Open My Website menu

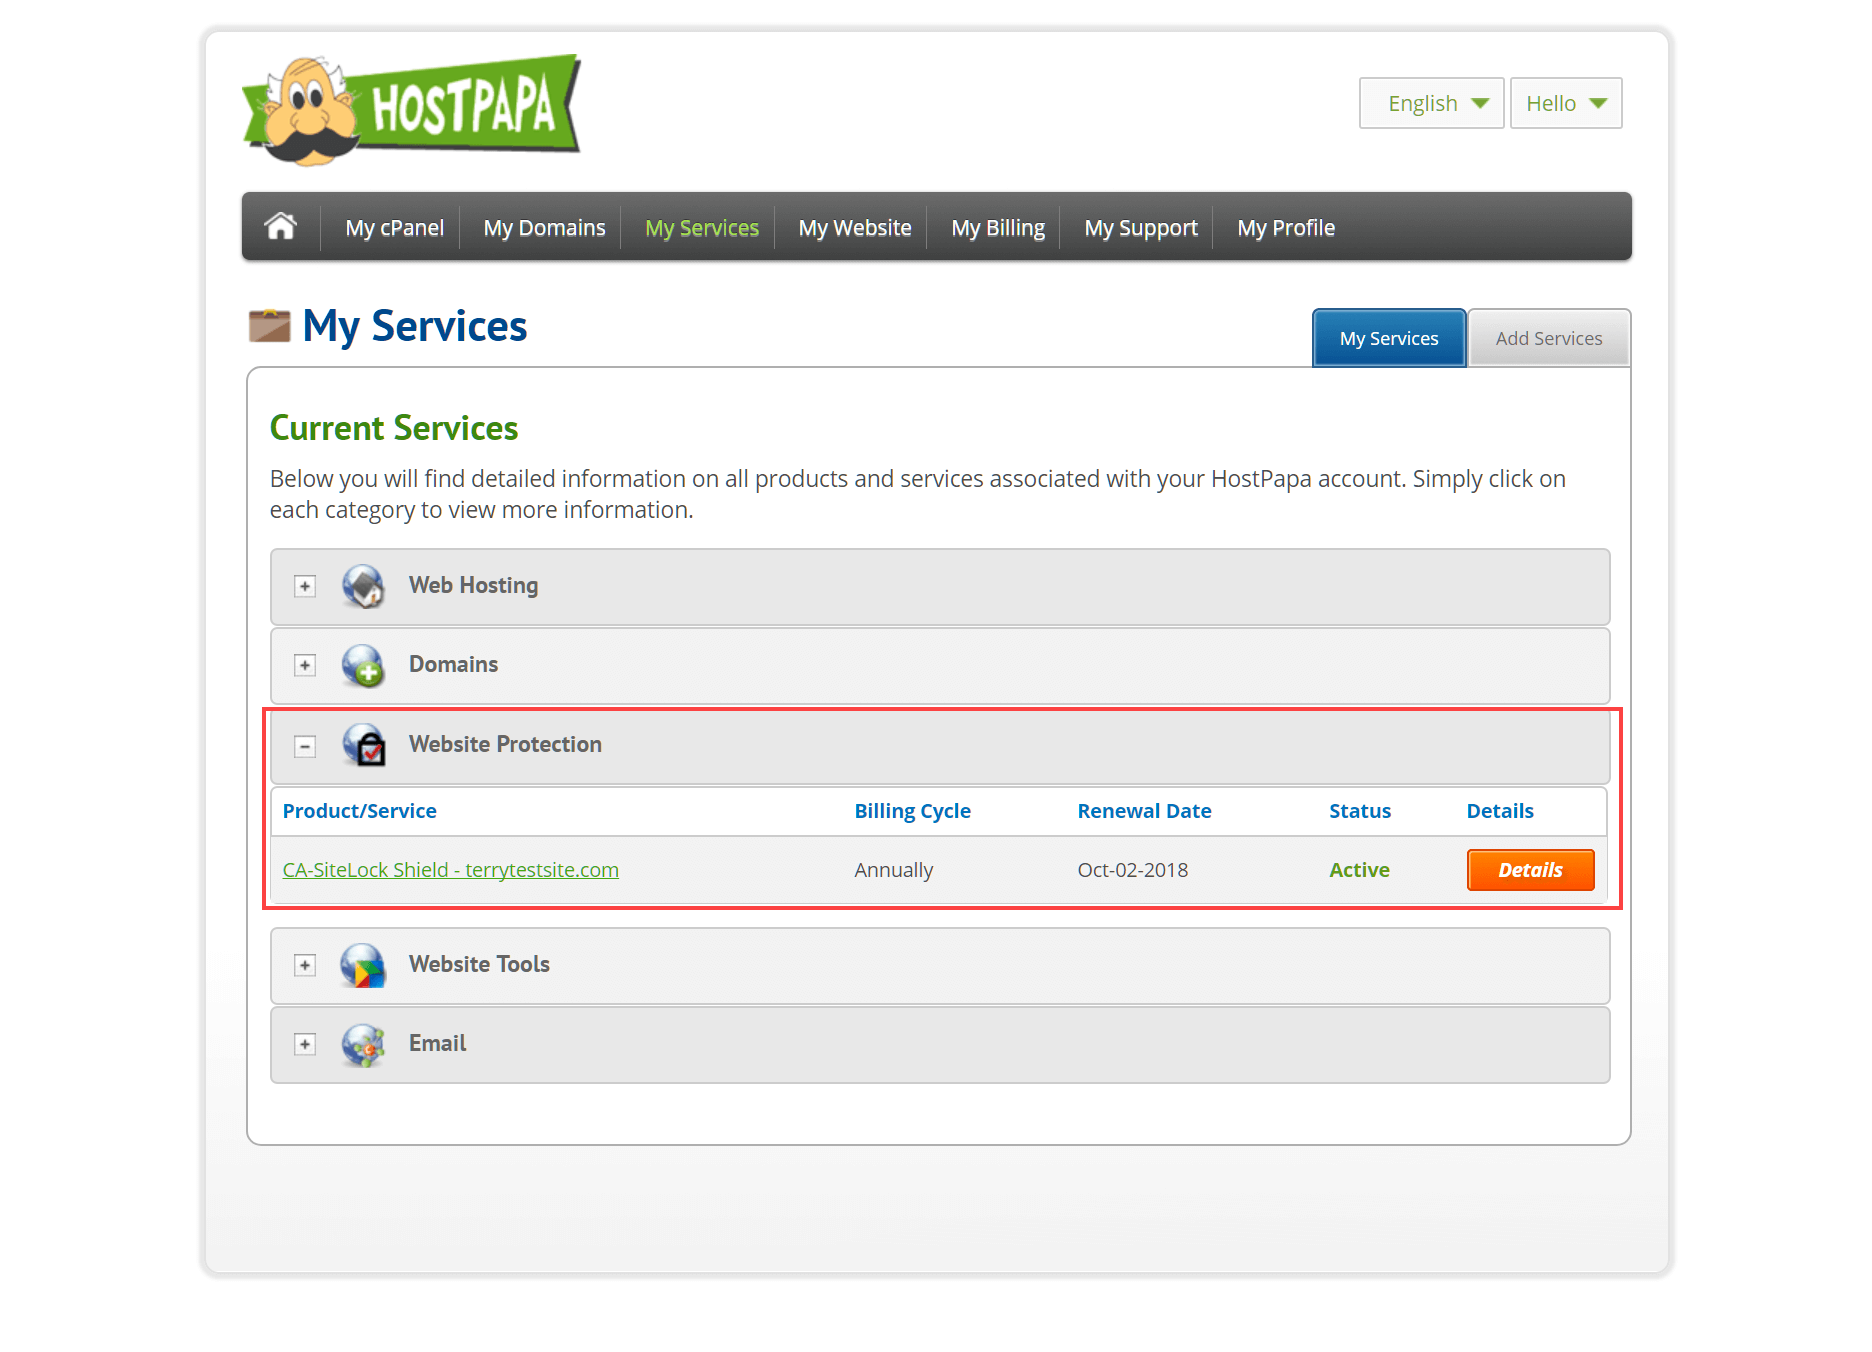(x=855, y=228)
